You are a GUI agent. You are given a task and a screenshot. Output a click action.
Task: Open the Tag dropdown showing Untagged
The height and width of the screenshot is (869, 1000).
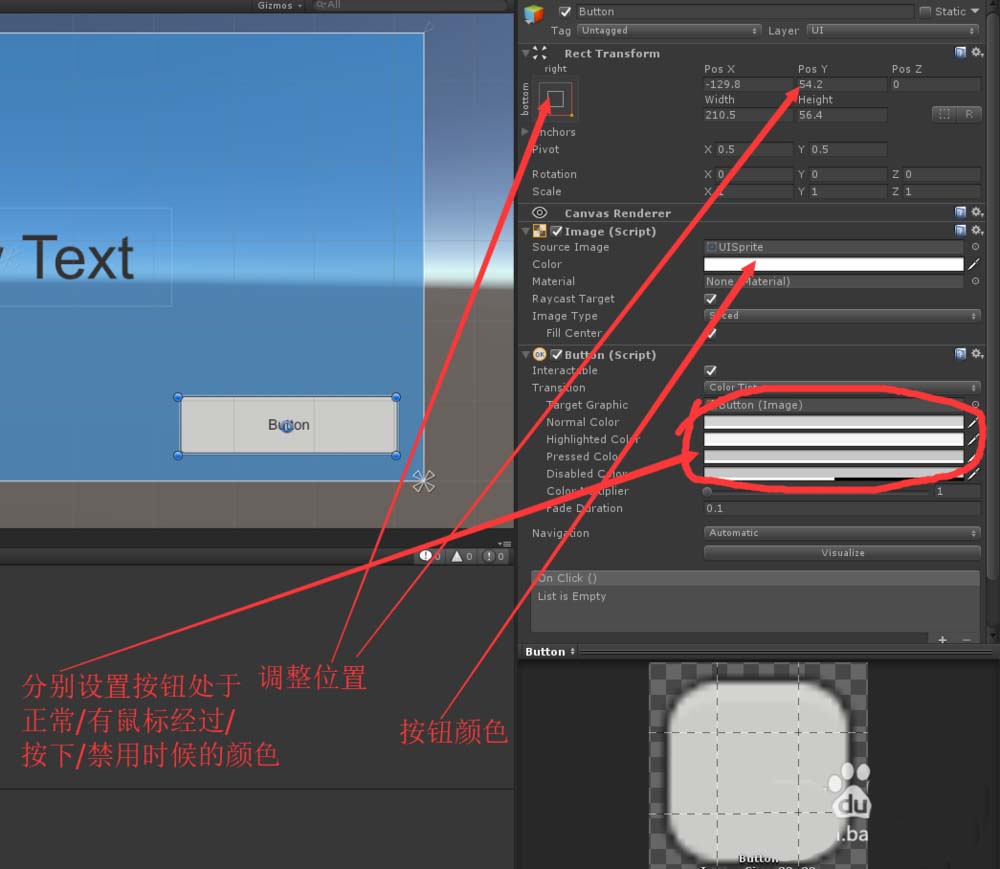[668, 31]
